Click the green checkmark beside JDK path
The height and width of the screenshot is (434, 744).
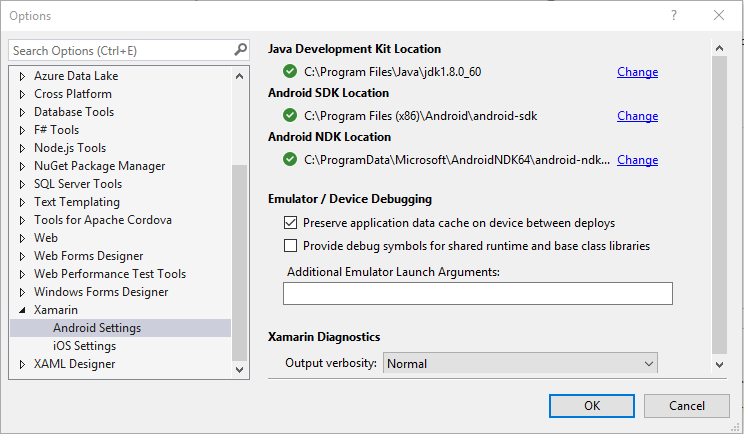[x=290, y=72]
